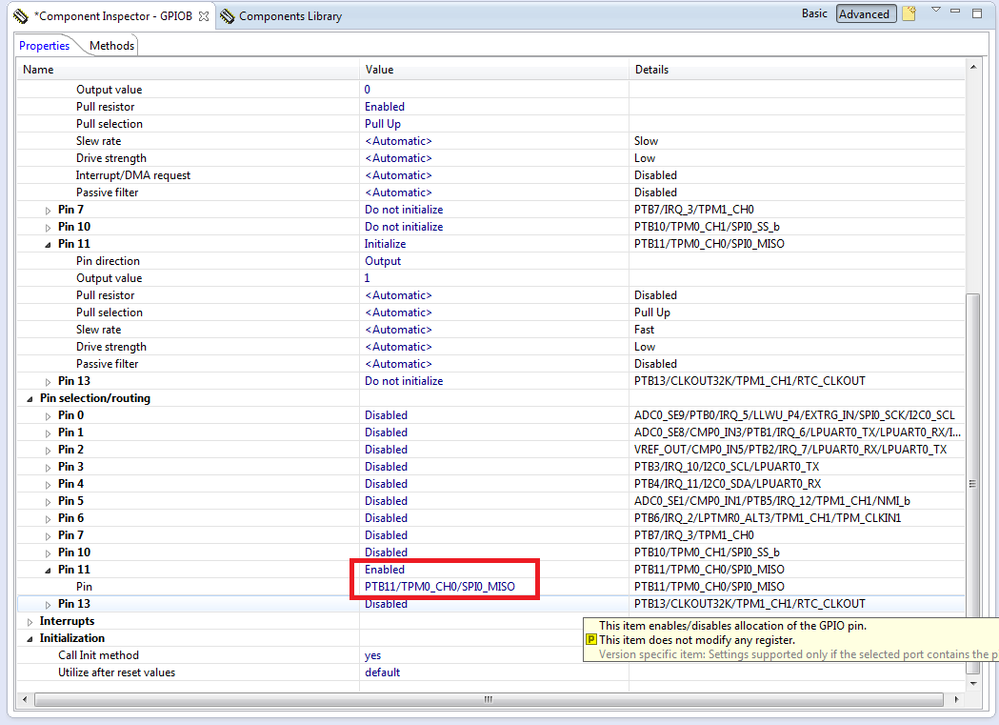The height and width of the screenshot is (725, 999).
Task: Open the Properties tab
Action: (x=44, y=46)
